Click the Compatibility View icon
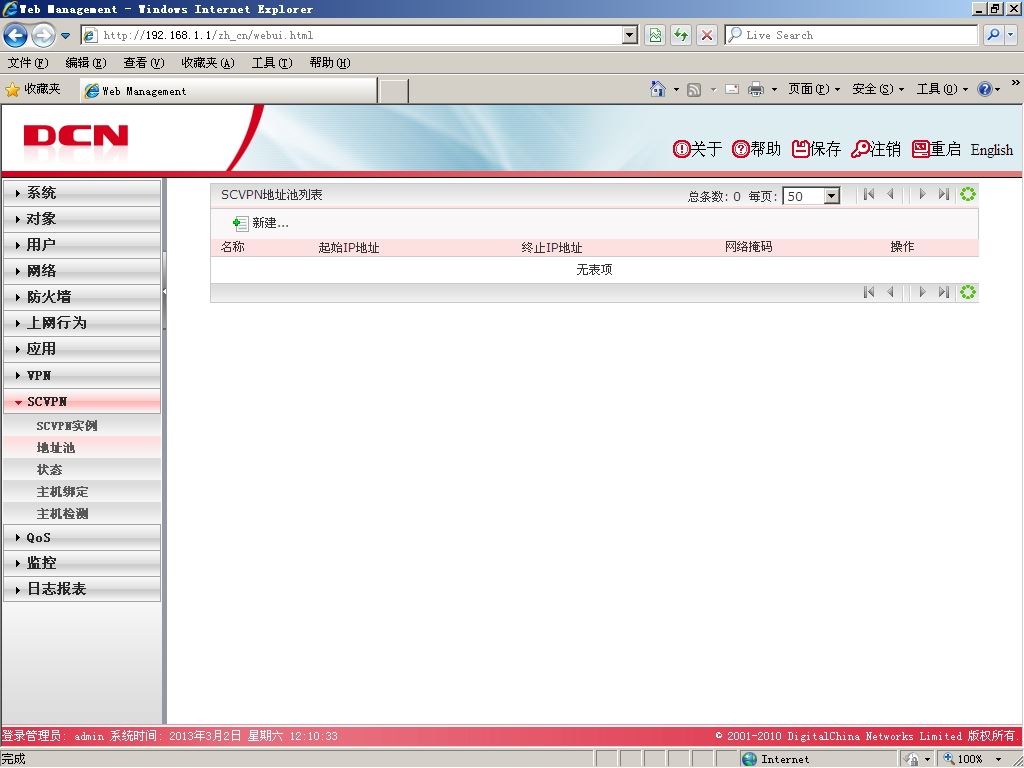 [654, 35]
